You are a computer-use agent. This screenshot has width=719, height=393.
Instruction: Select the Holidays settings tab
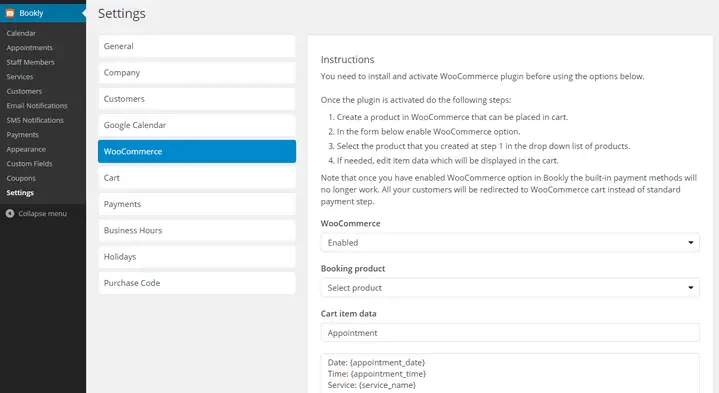pos(197,257)
